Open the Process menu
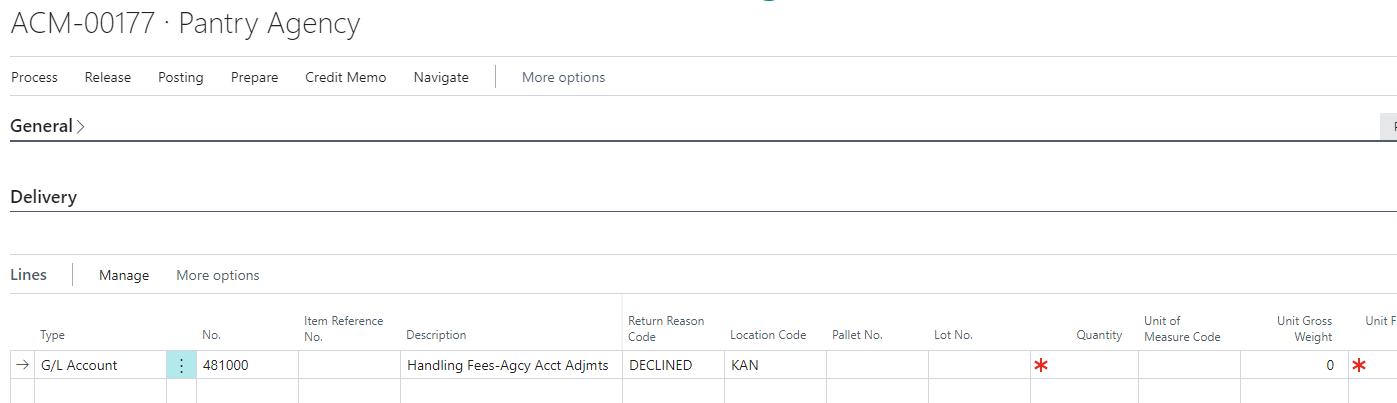1397x403 pixels. click(x=35, y=77)
